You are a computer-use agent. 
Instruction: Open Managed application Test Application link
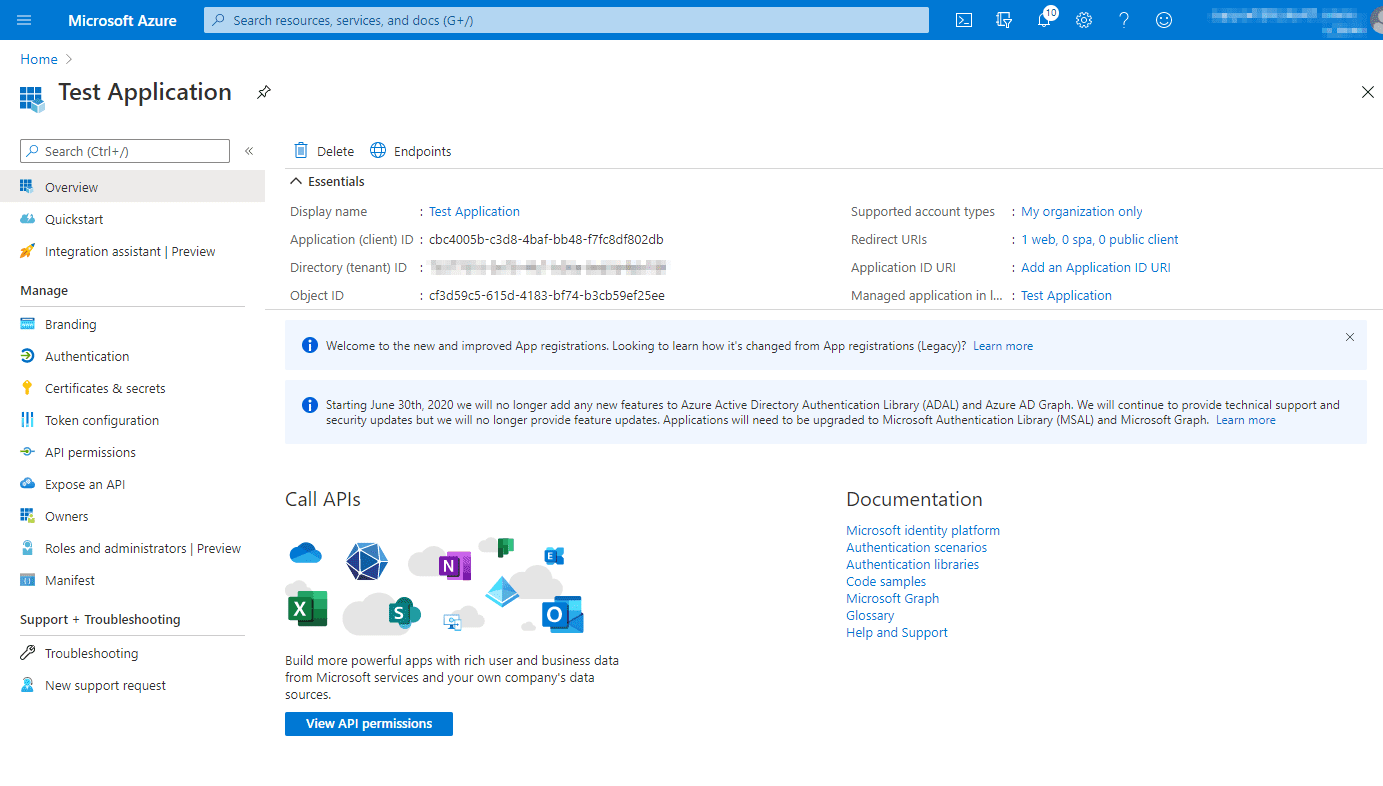[1066, 296]
